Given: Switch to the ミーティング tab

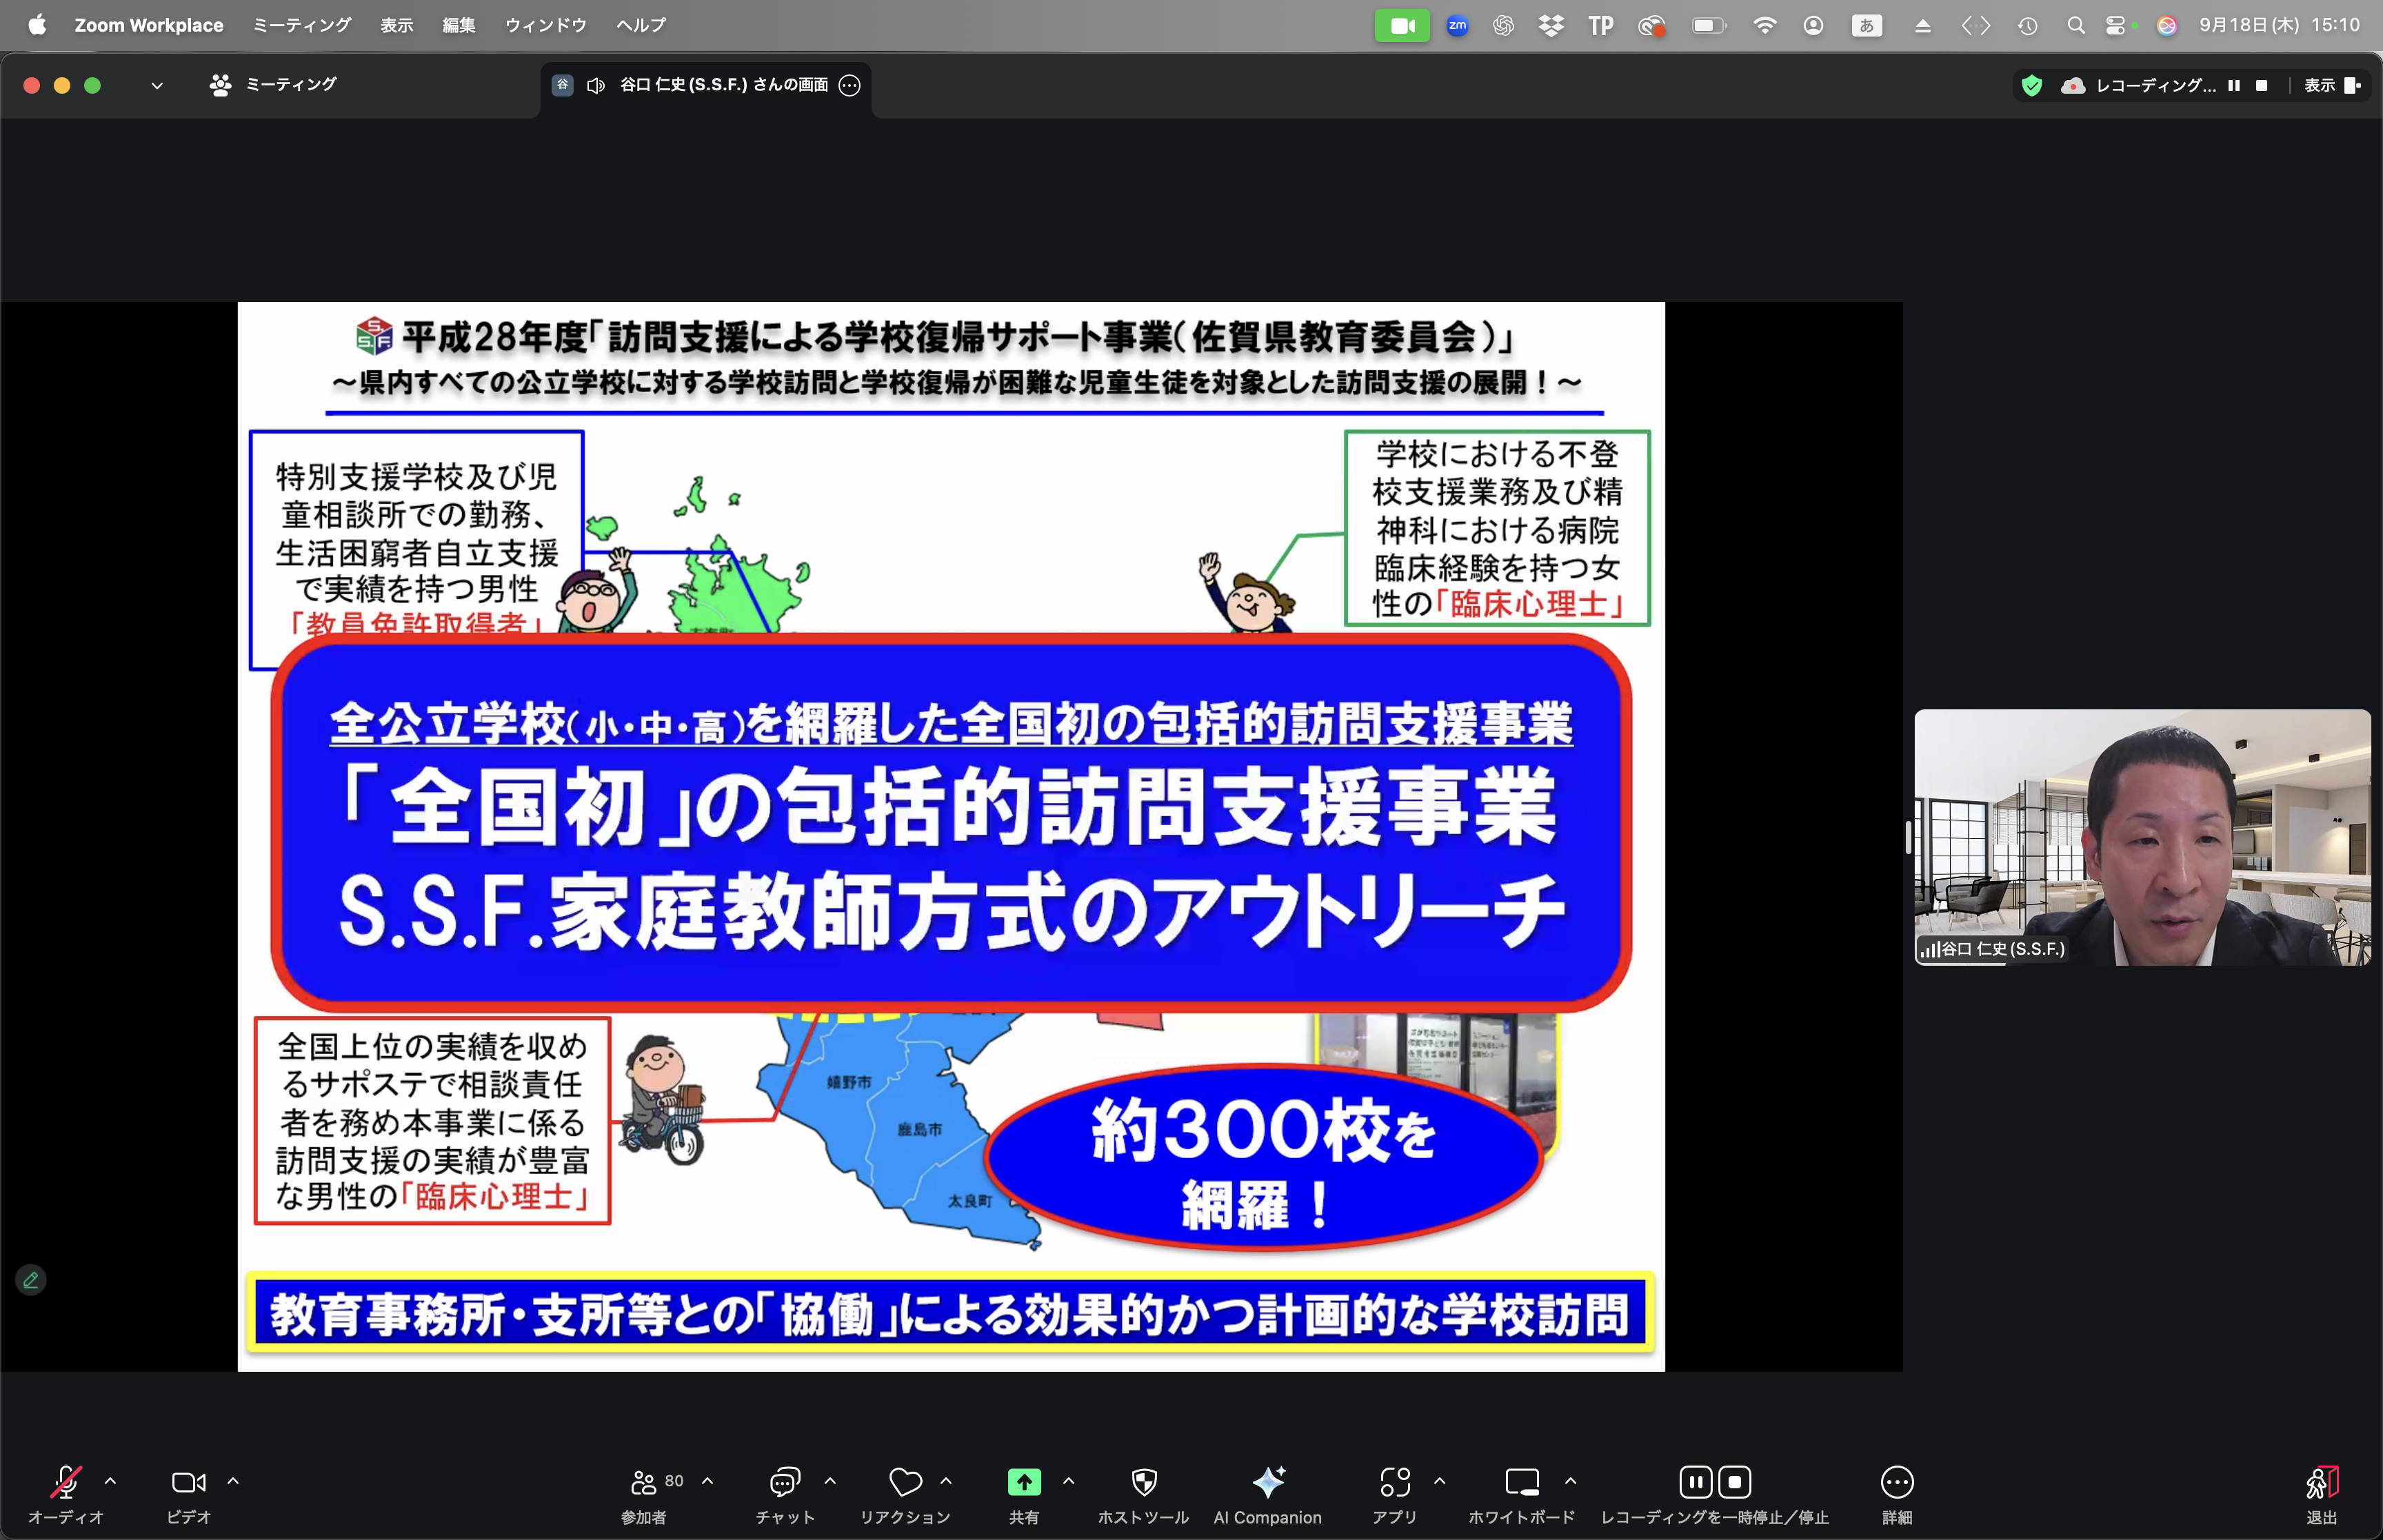Looking at the screenshot, I should (273, 85).
